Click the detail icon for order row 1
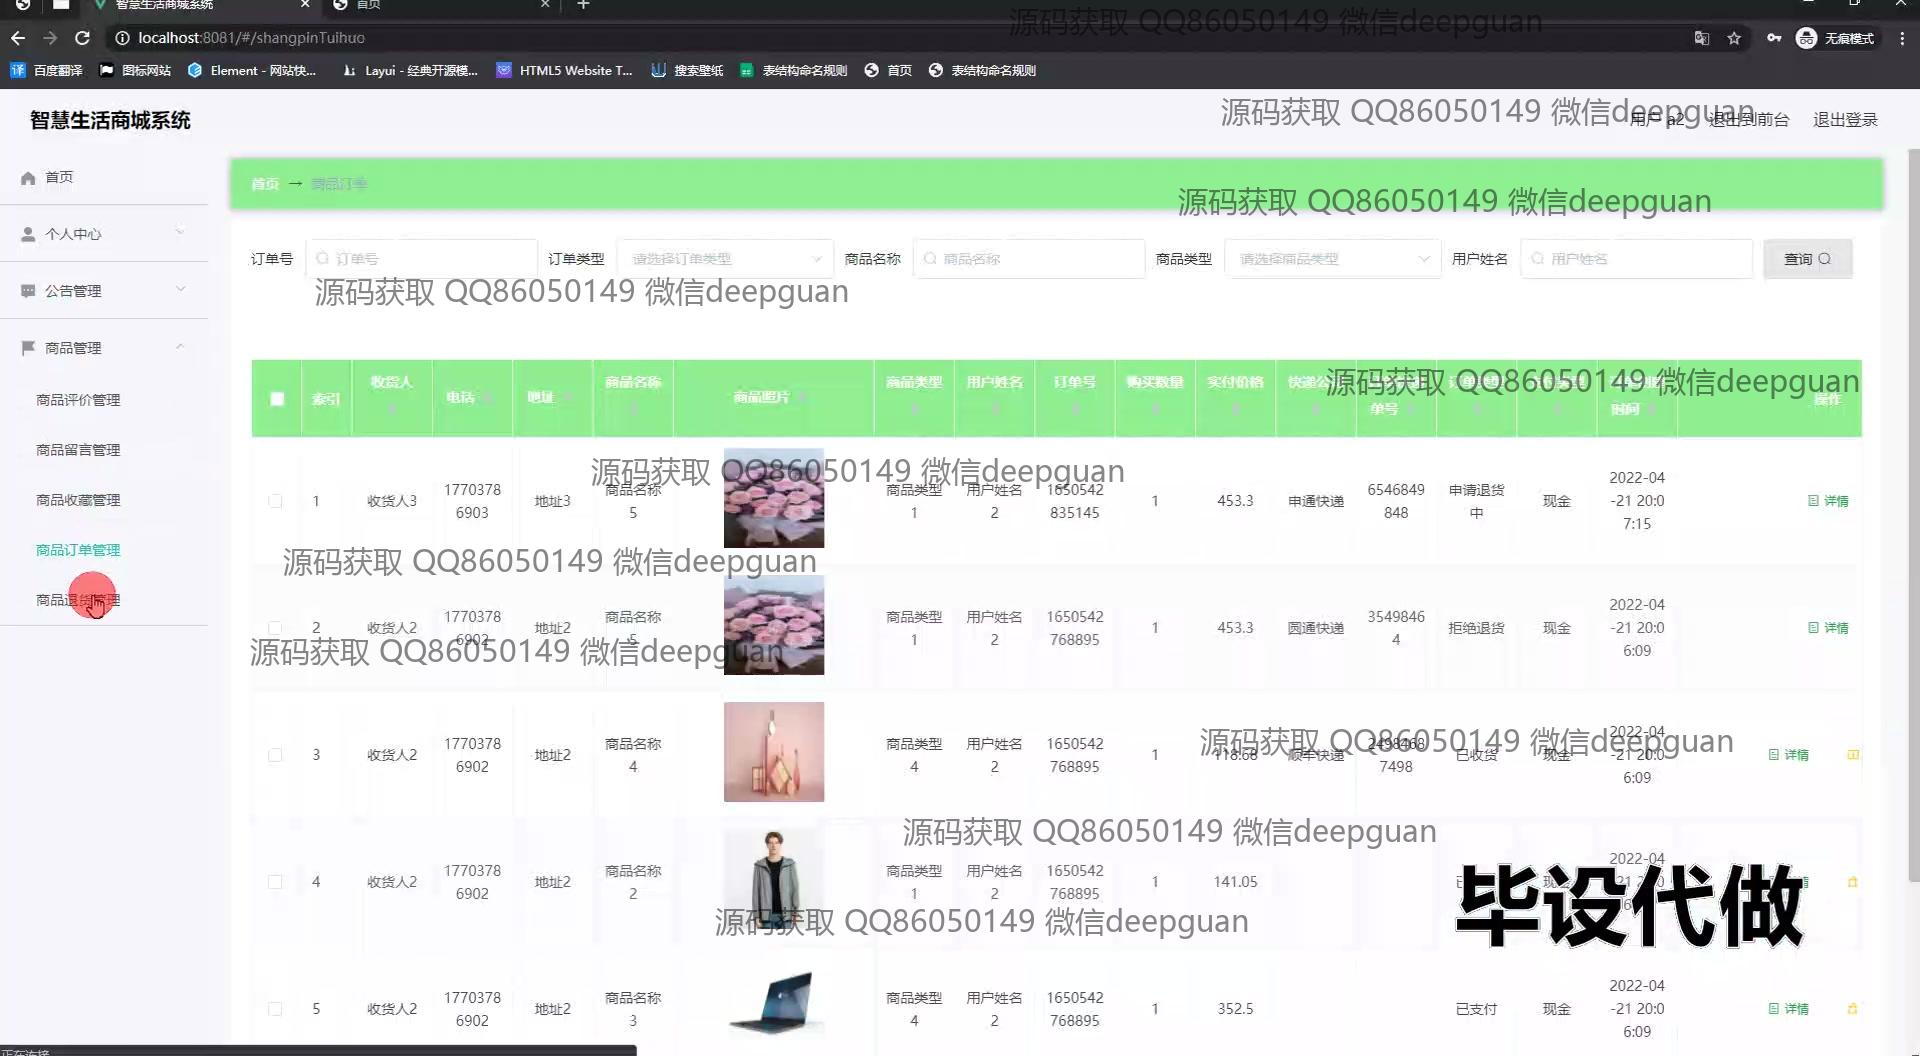This screenshot has height=1056, width=1920. [1828, 501]
